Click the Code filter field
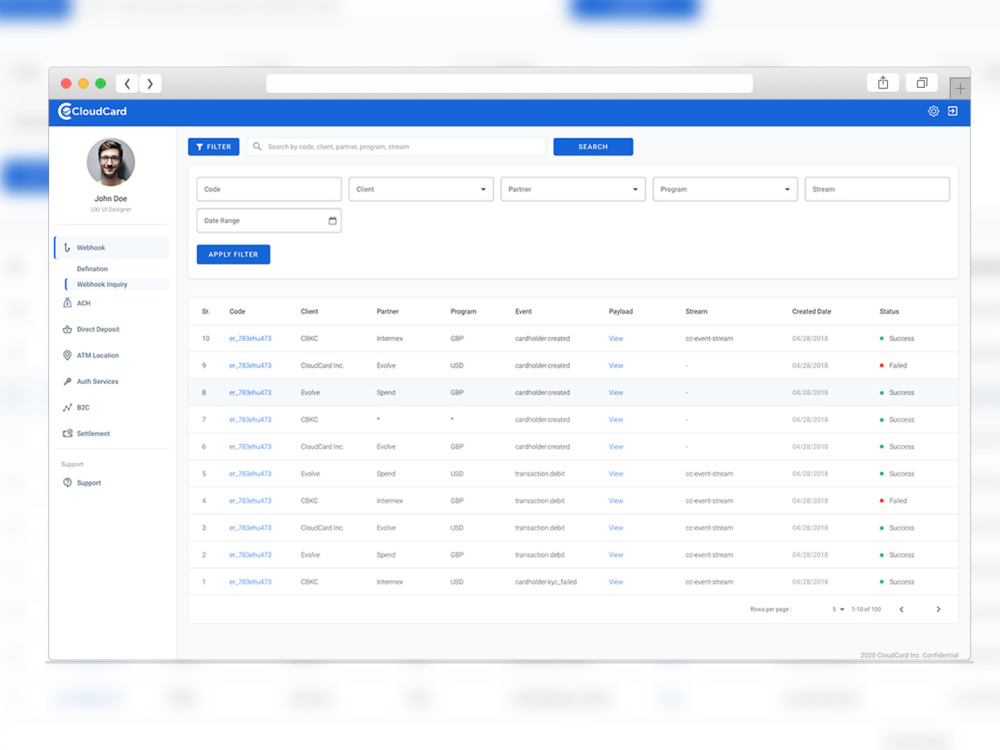1000x750 pixels. 269,189
